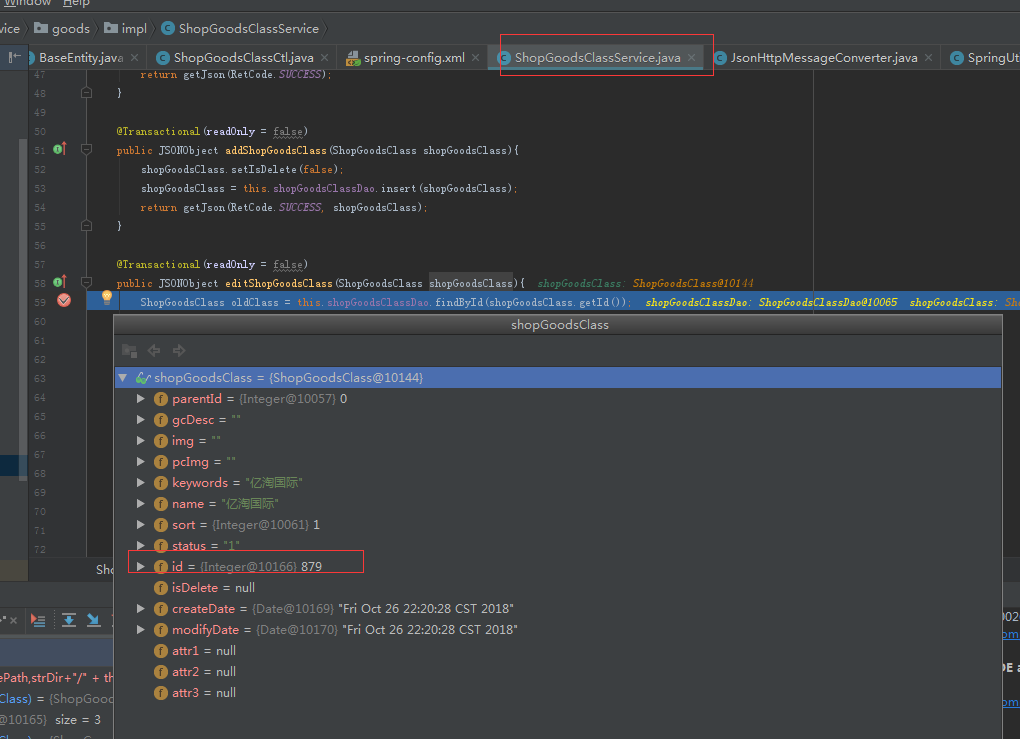The image size is (1020, 739).
Task: Click the addShopGoodsClass method name
Action: tap(276, 150)
